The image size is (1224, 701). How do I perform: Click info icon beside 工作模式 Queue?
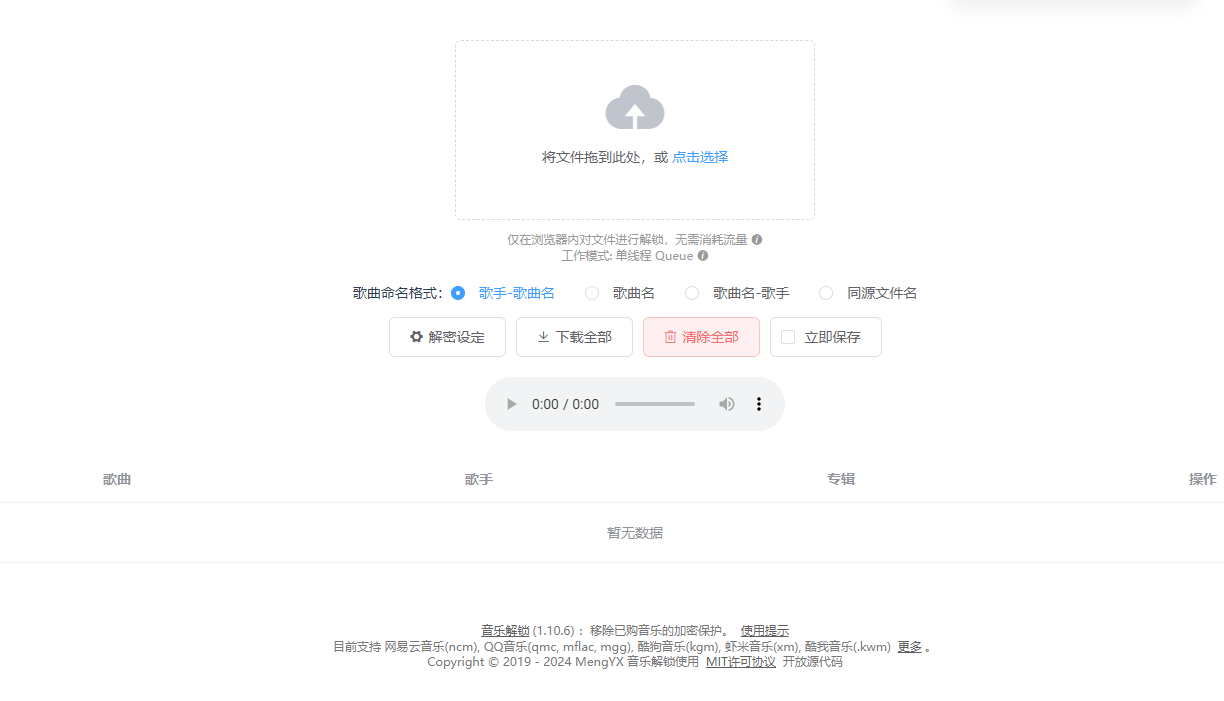point(703,256)
